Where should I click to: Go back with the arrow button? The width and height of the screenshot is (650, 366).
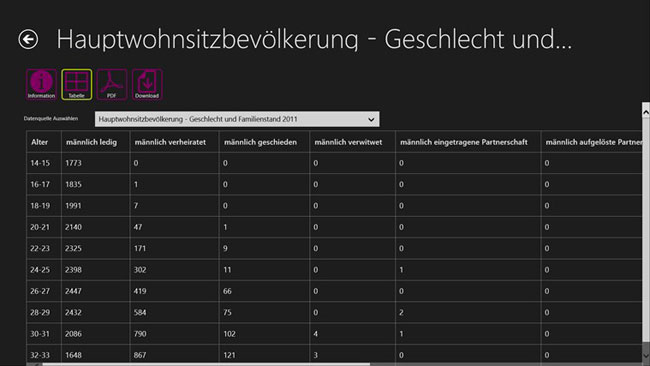[28, 39]
